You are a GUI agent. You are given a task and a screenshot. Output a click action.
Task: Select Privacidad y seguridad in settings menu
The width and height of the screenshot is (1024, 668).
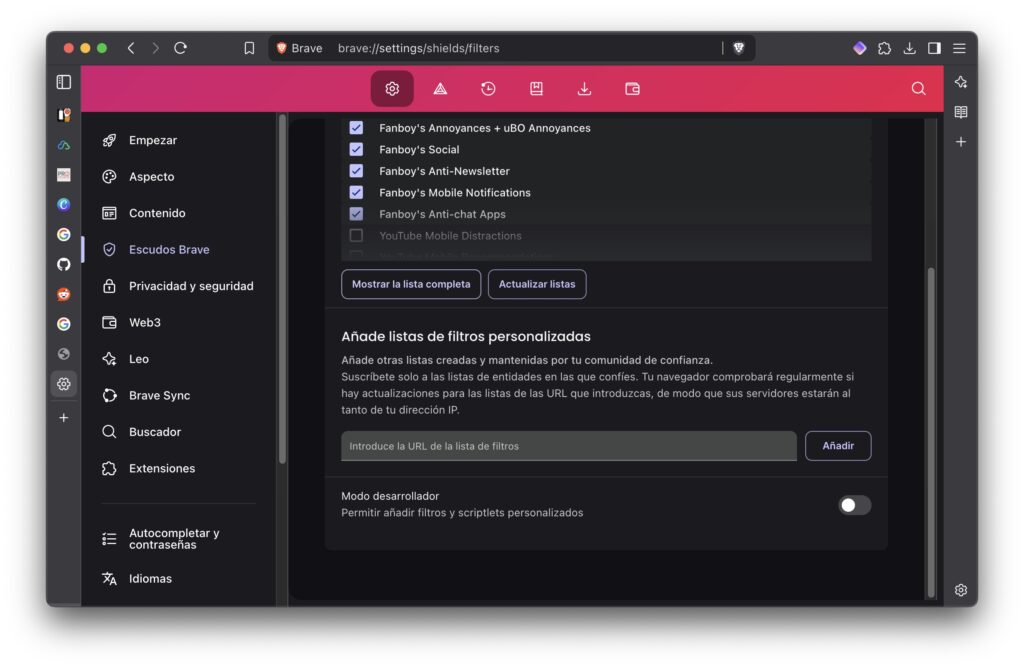pyautogui.click(x=191, y=286)
